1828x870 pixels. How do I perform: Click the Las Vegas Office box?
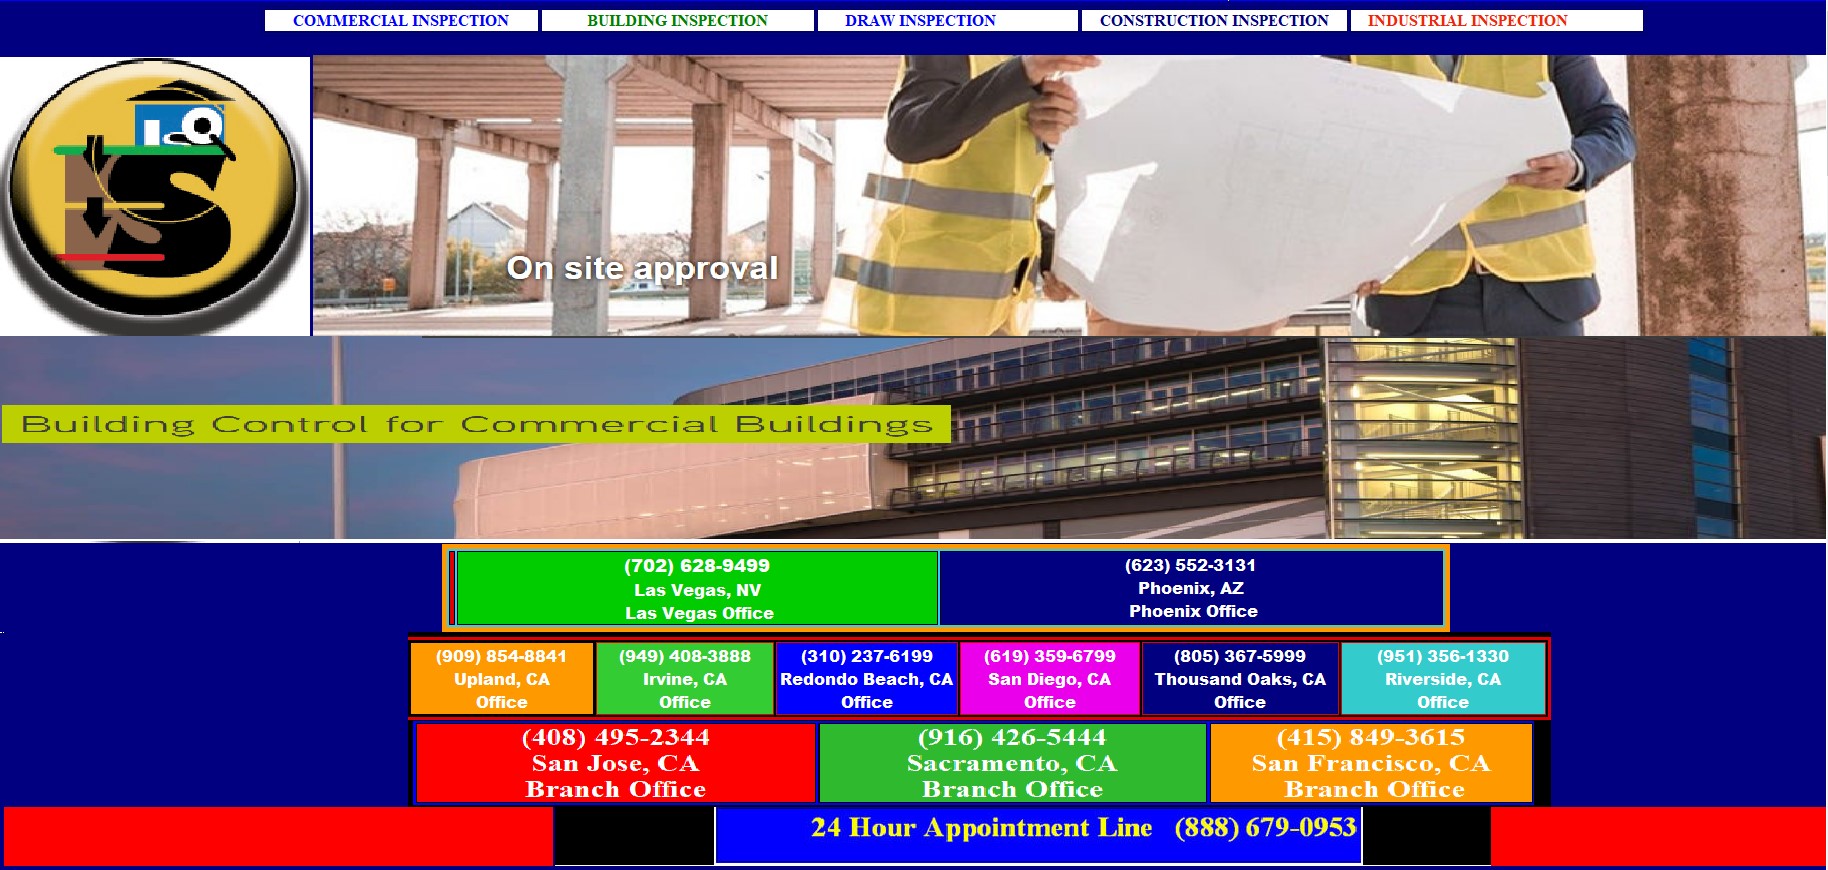coord(698,589)
